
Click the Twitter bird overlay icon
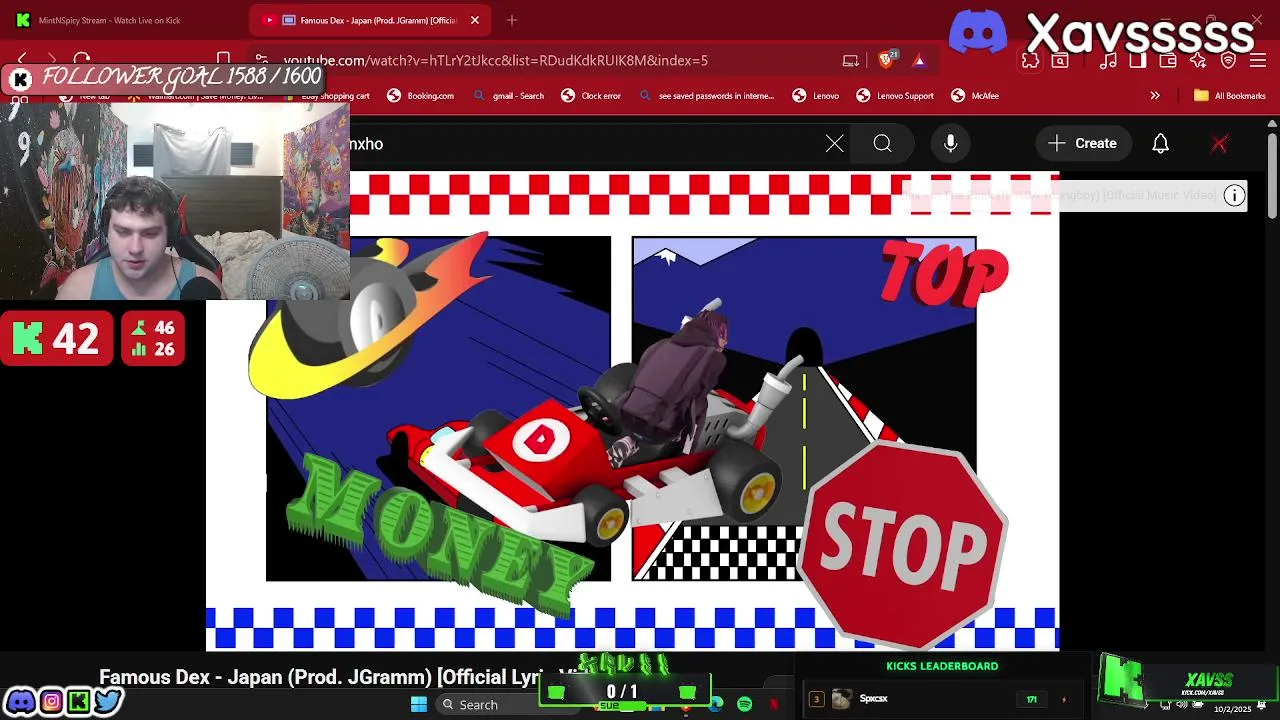(108, 701)
